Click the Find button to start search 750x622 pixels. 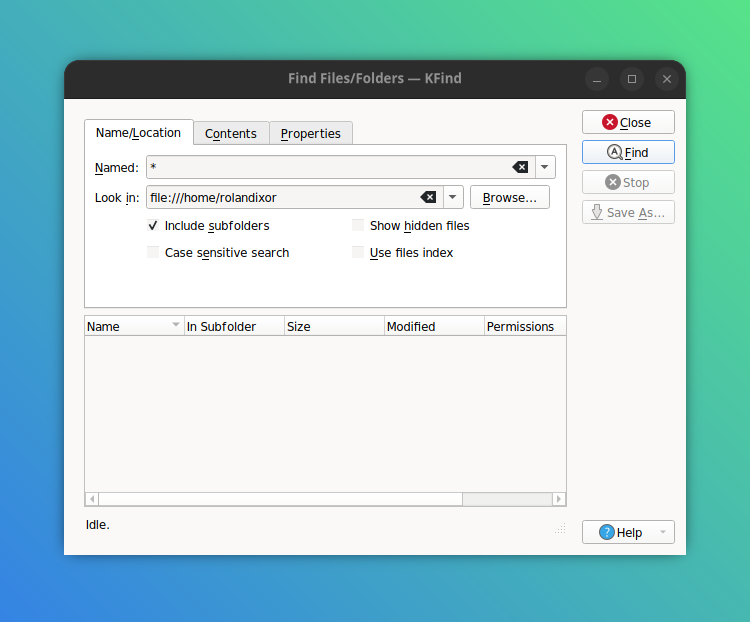click(x=628, y=152)
